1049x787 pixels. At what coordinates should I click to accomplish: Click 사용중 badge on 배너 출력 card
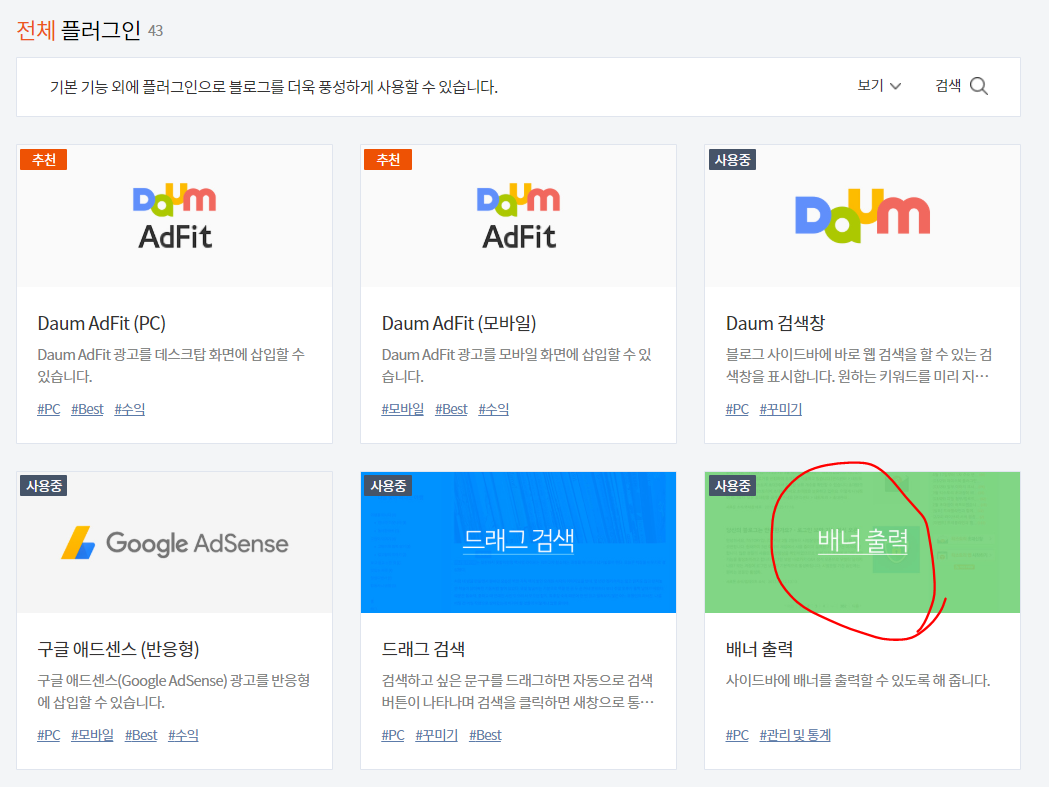[733, 486]
